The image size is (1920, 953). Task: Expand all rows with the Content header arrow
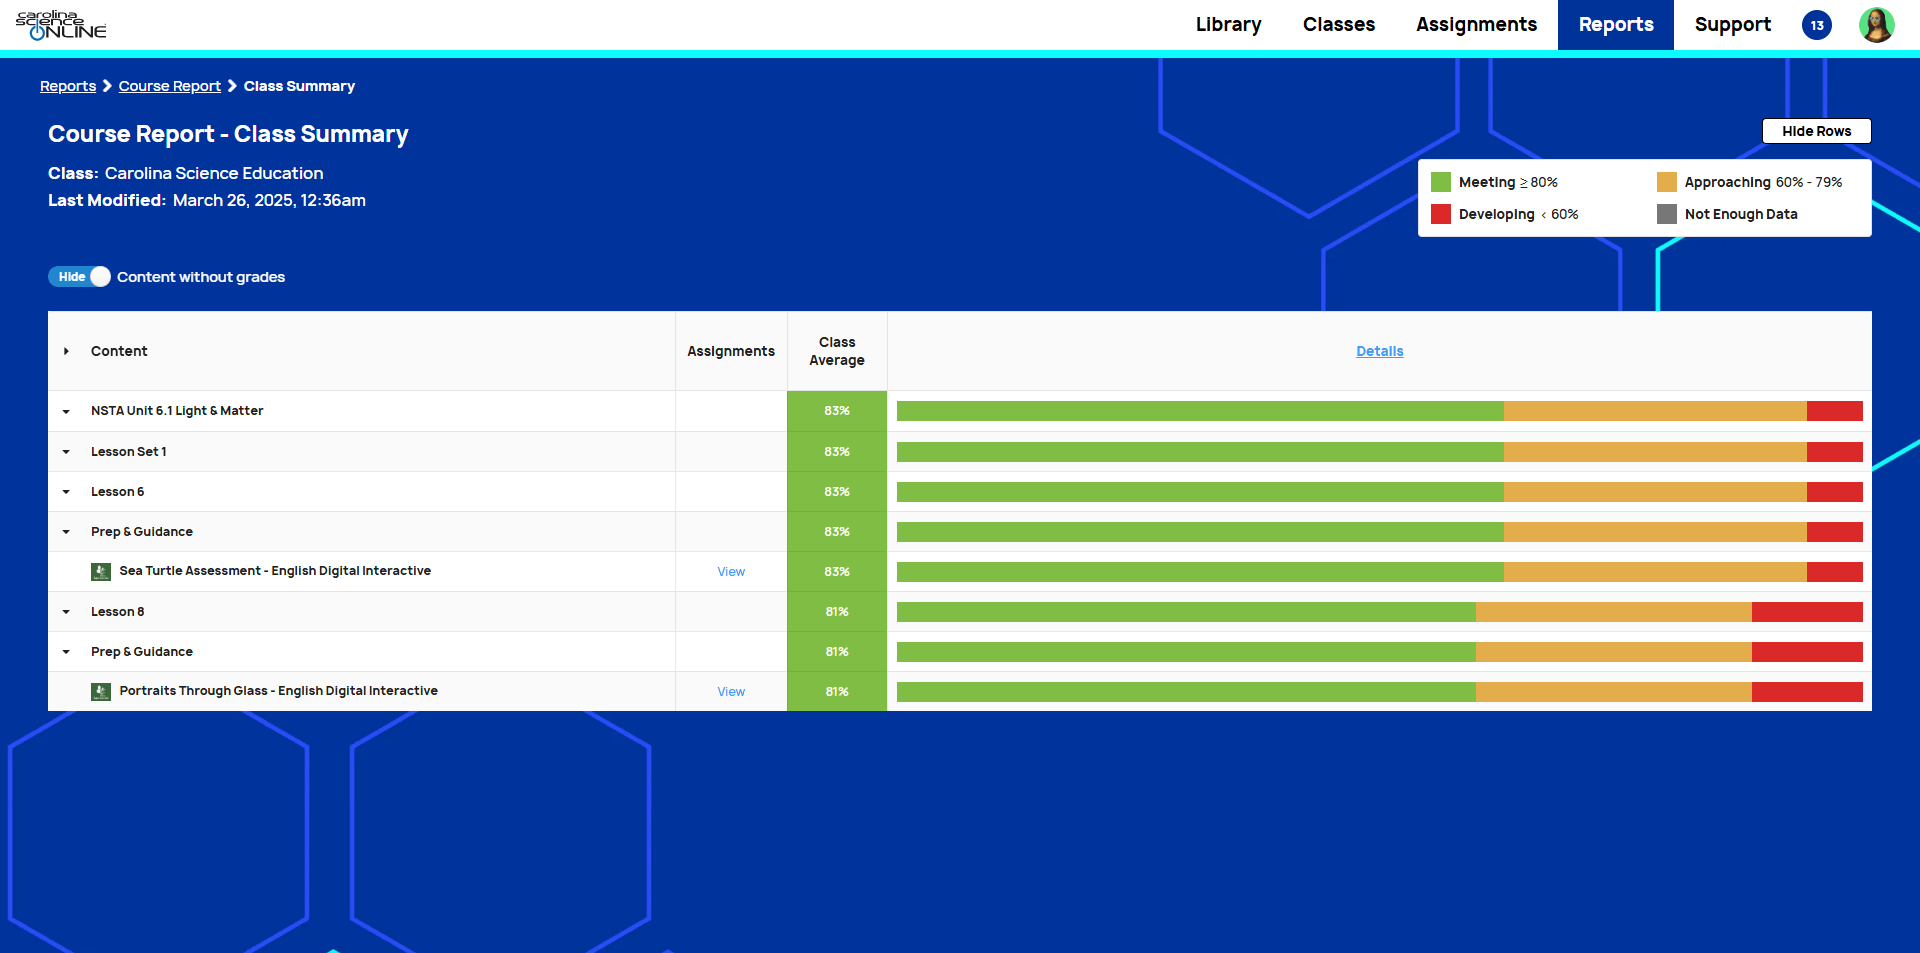click(x=66, y=351)
